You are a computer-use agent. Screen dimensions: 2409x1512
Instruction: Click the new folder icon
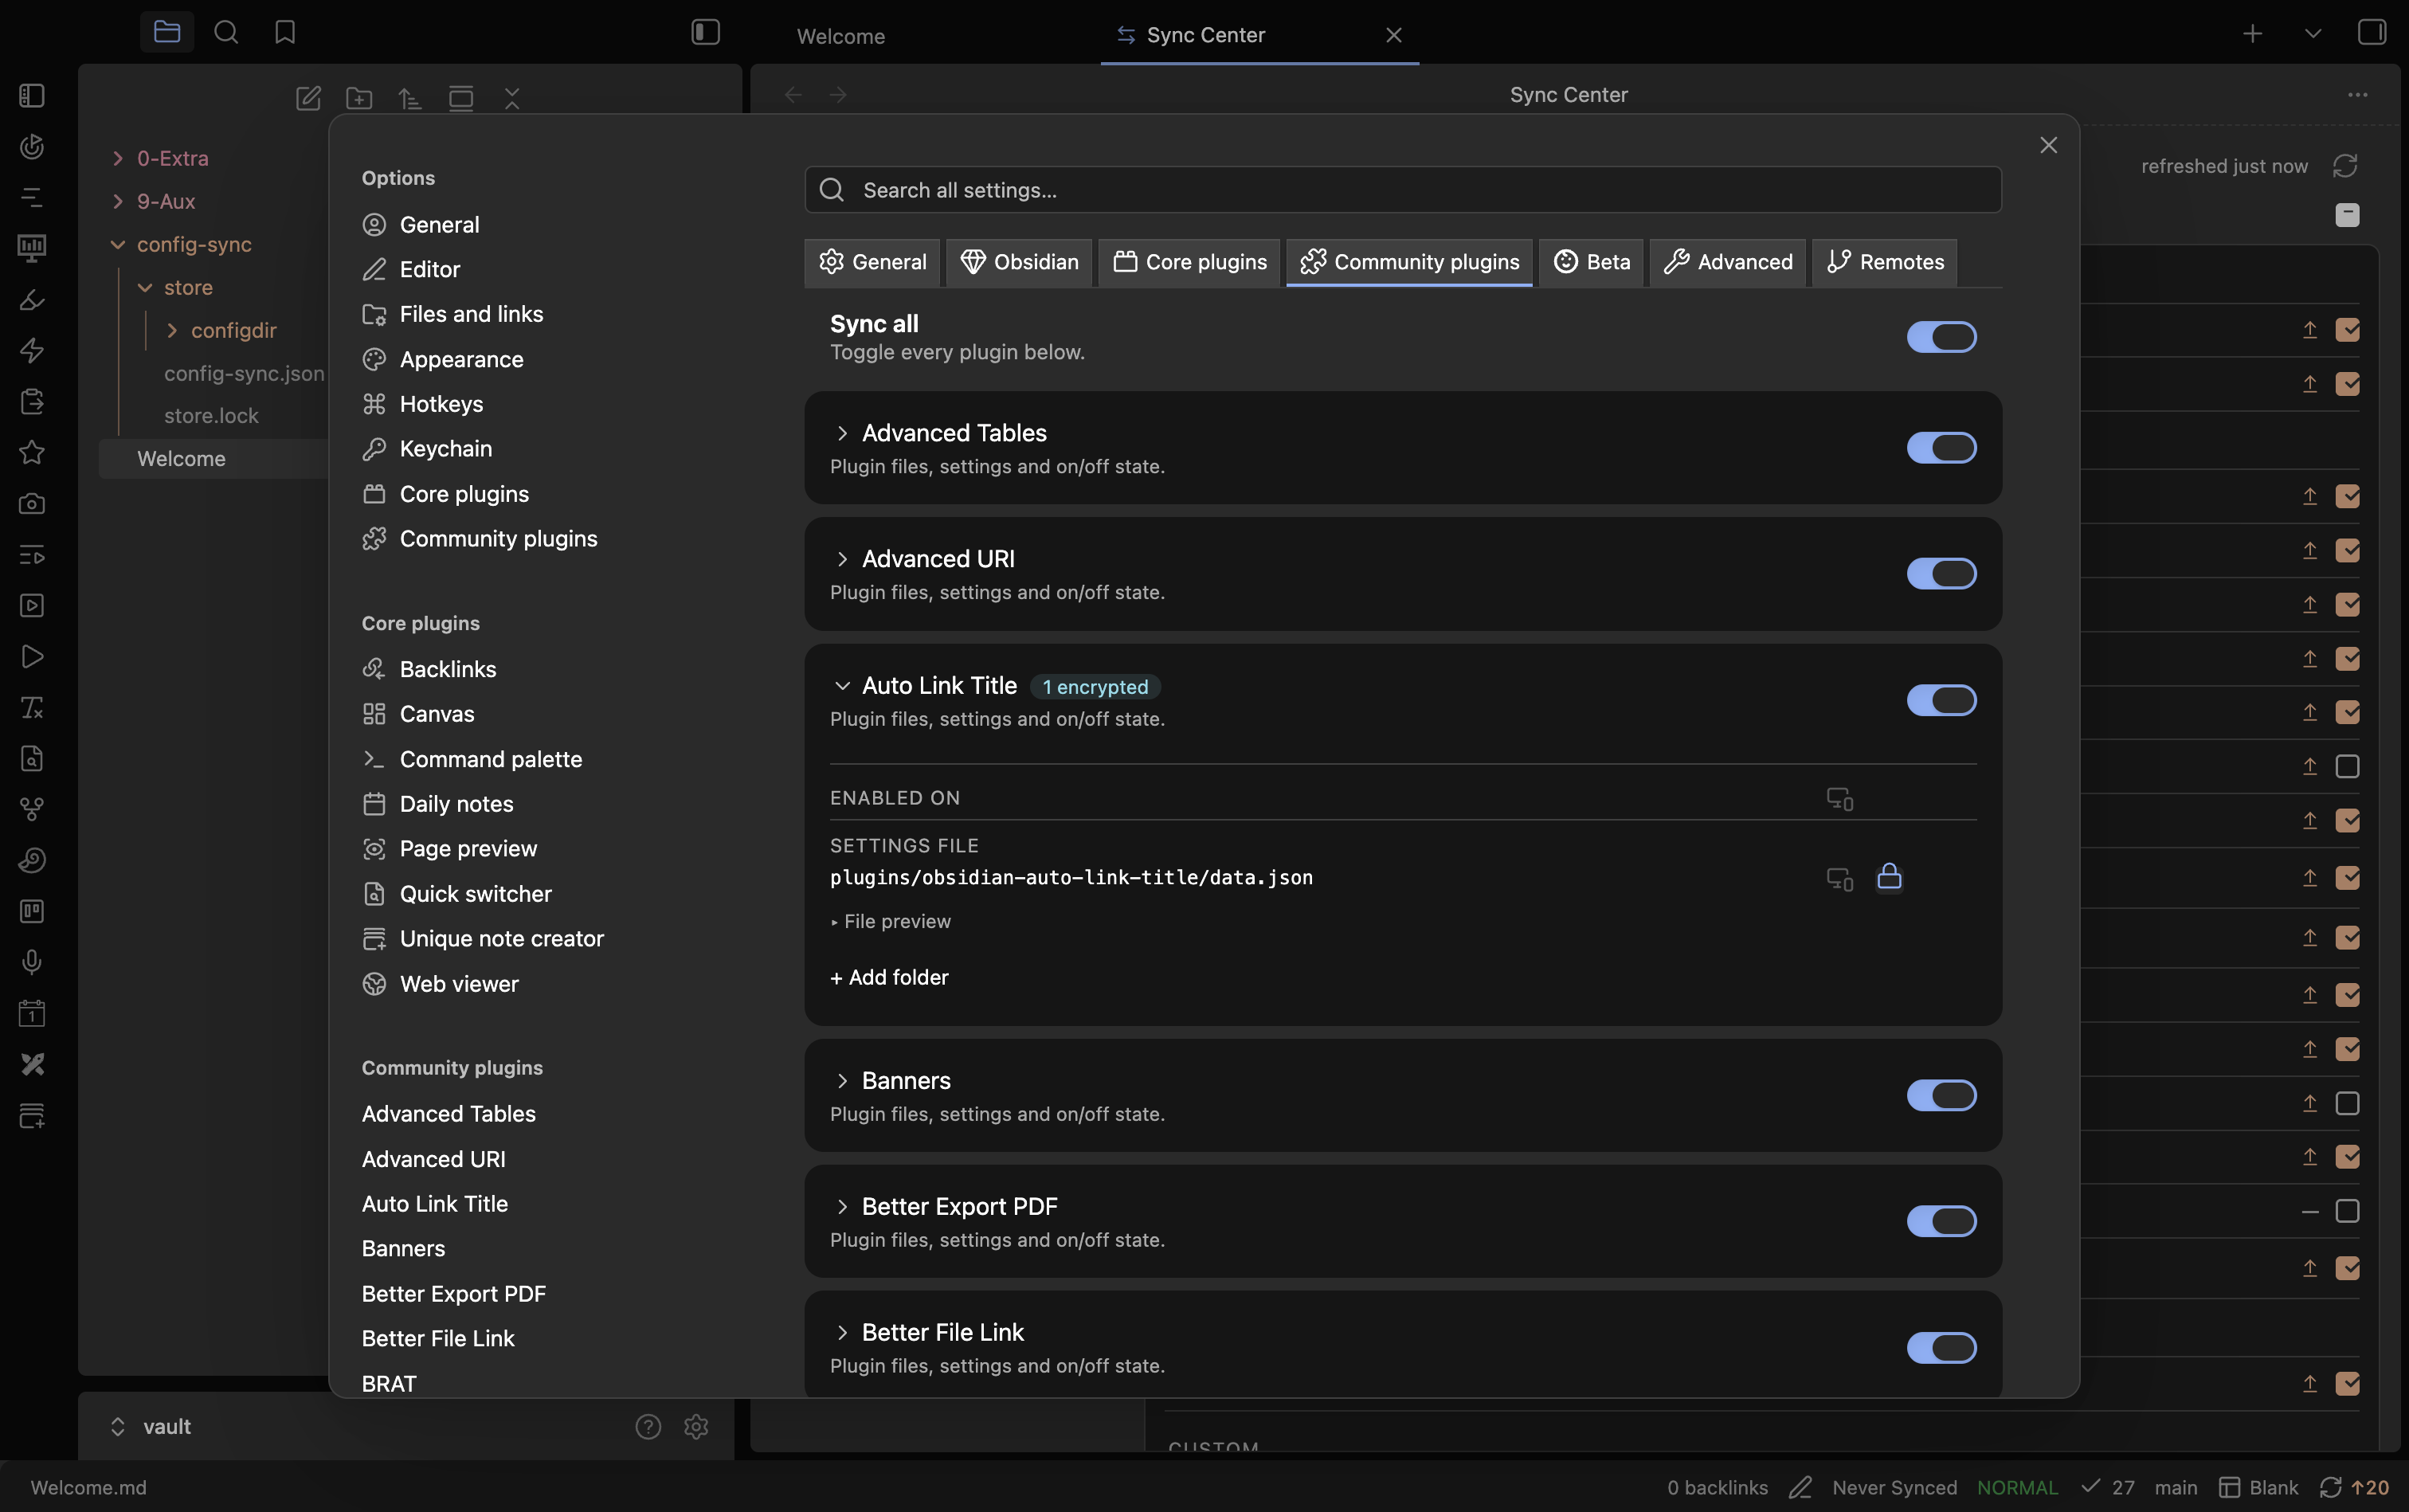tap(359, 98)
